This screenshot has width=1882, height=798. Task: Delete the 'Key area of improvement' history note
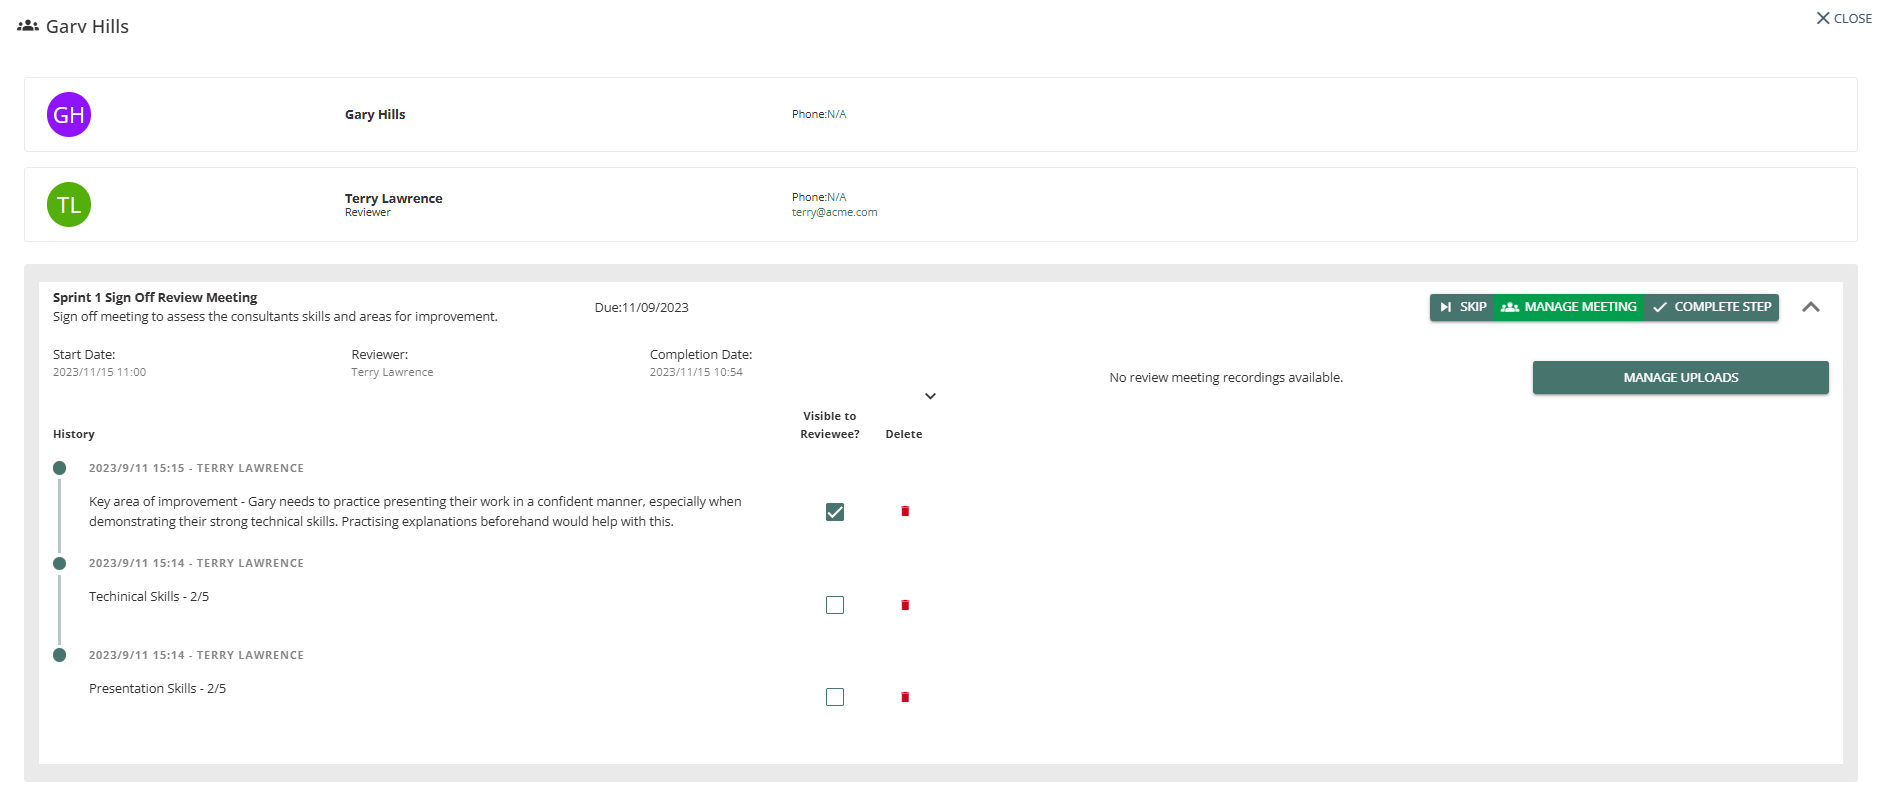point(905,511)
